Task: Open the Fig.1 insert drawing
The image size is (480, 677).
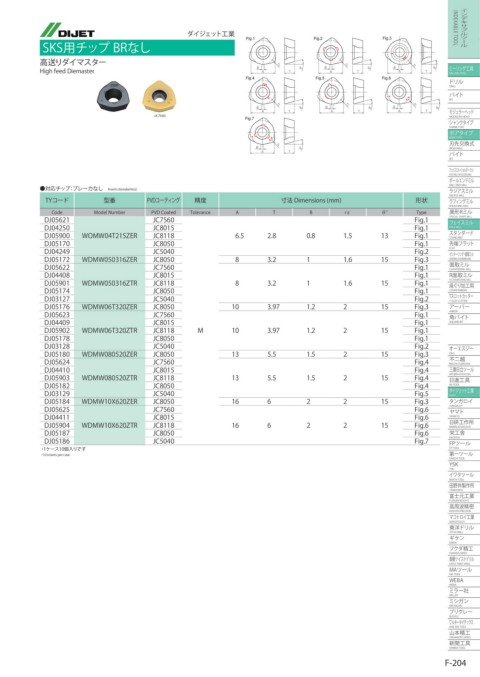Action: (x=276, y=55)
